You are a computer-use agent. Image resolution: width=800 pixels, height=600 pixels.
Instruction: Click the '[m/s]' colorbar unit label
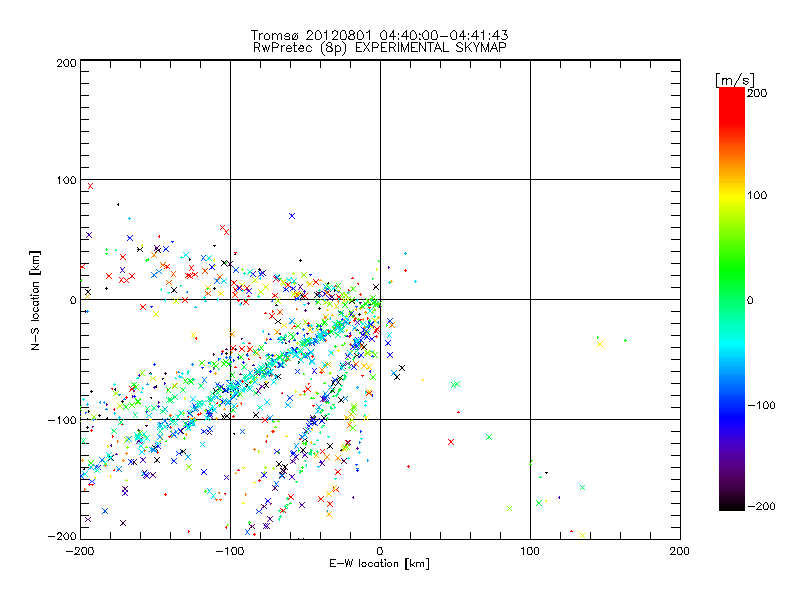point(735,80)
